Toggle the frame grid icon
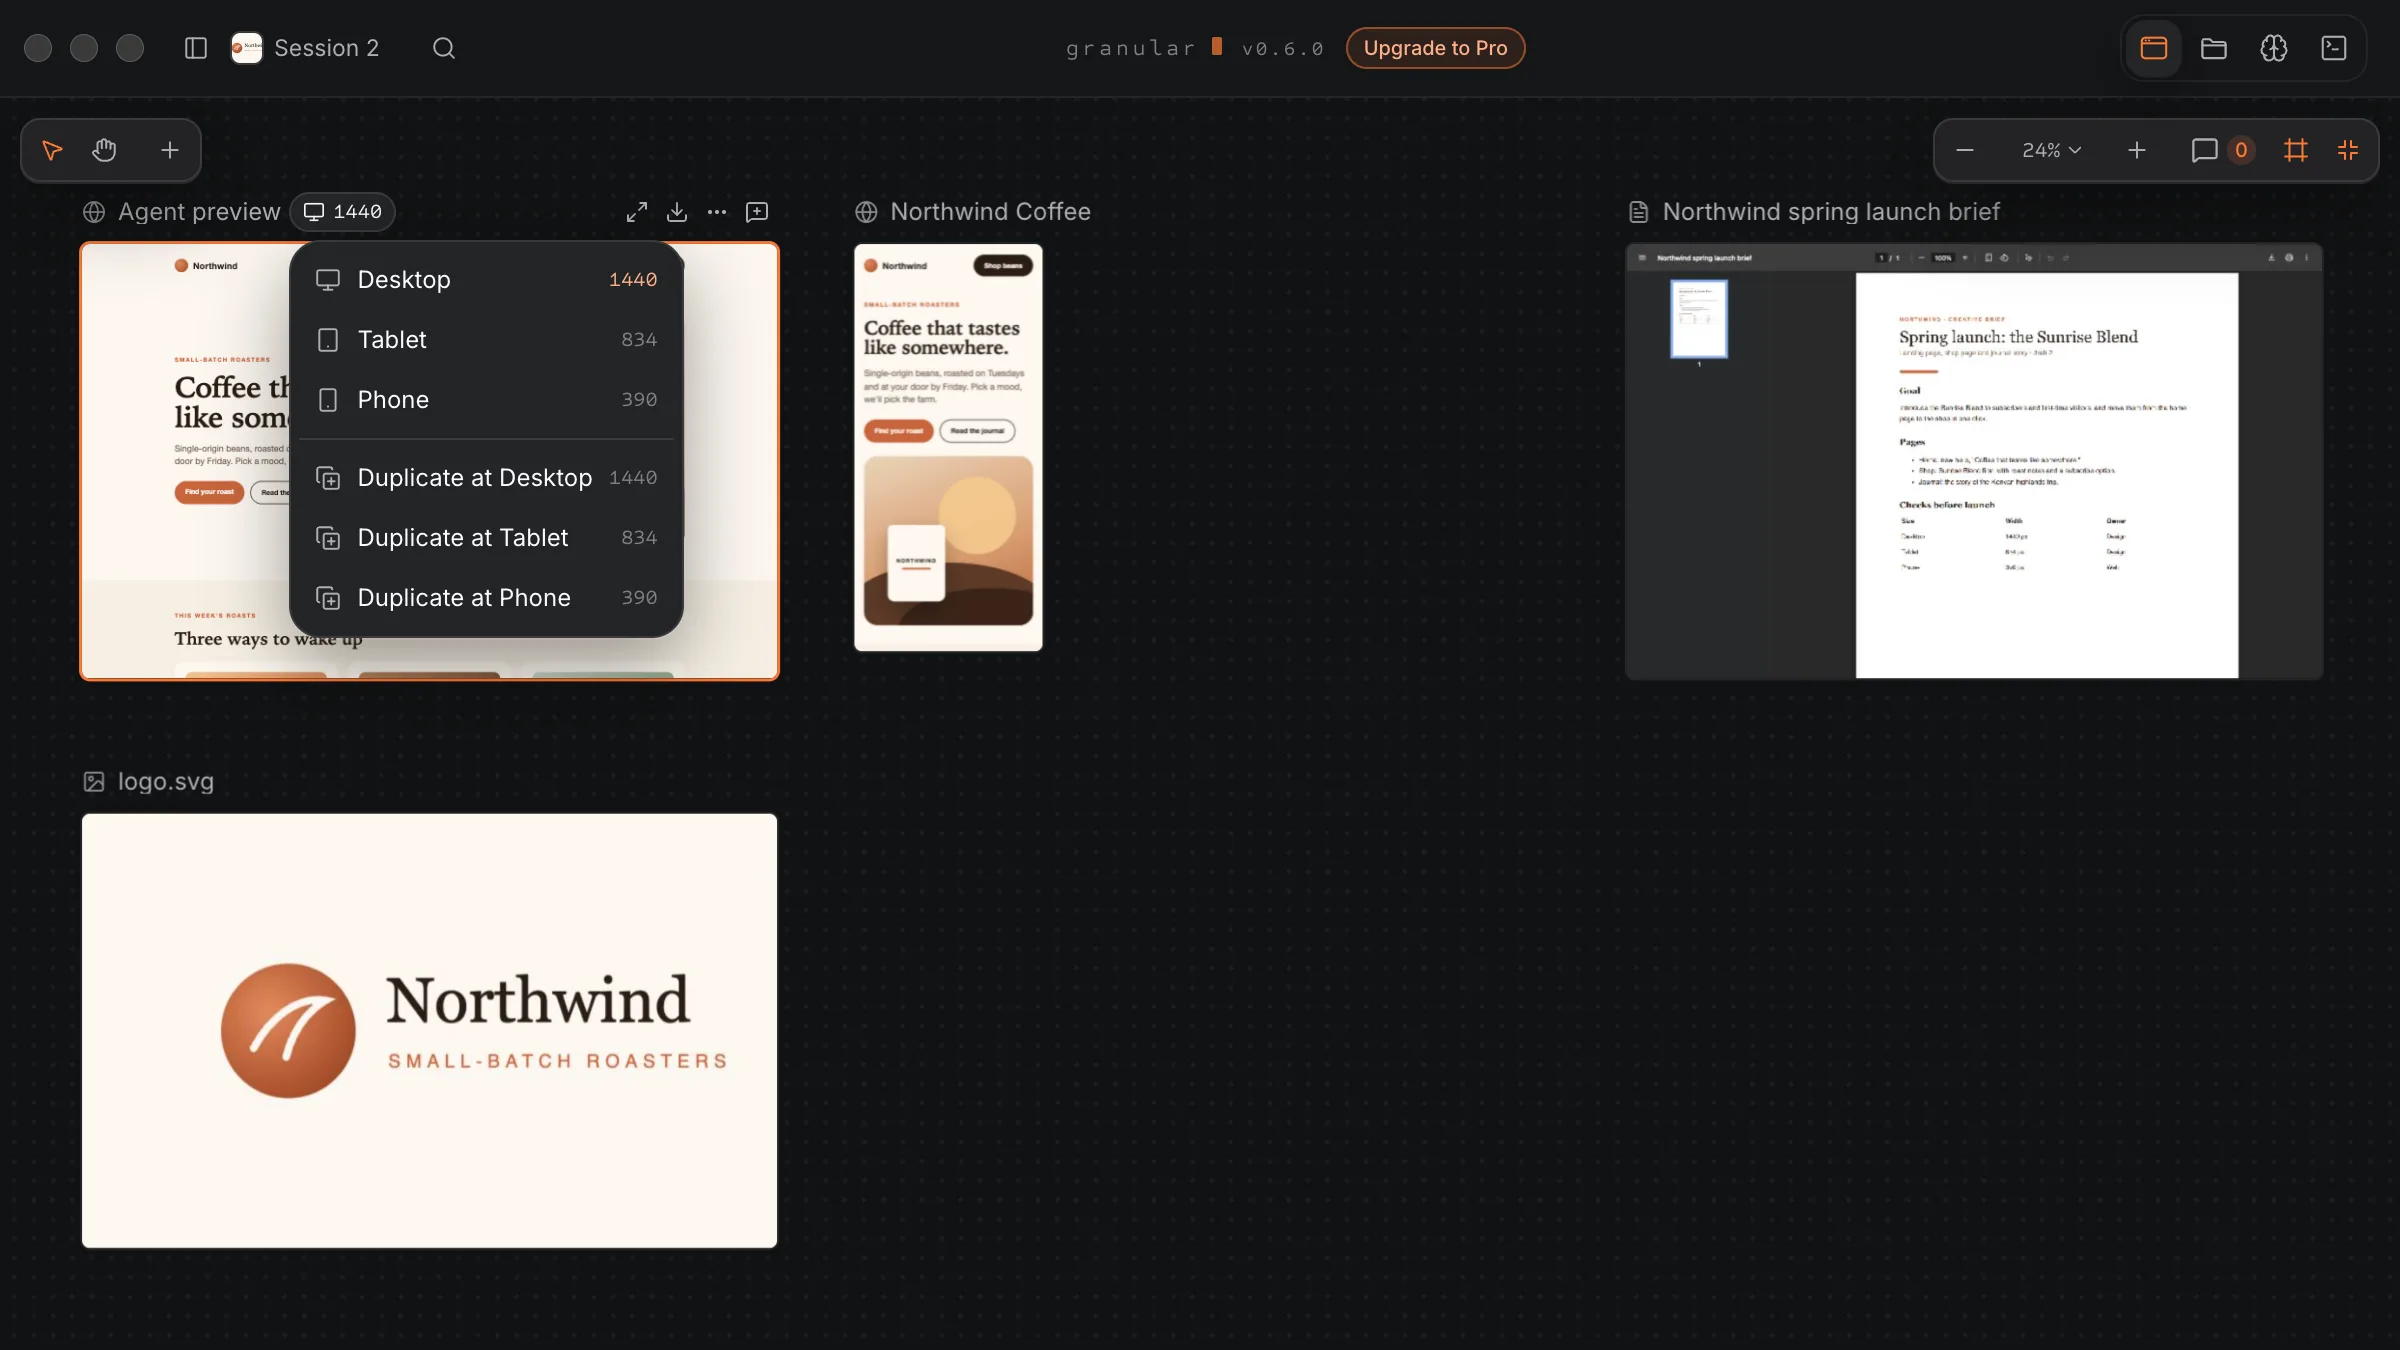This screenshot has height=1350, width=2400. tap(2296, 150)
